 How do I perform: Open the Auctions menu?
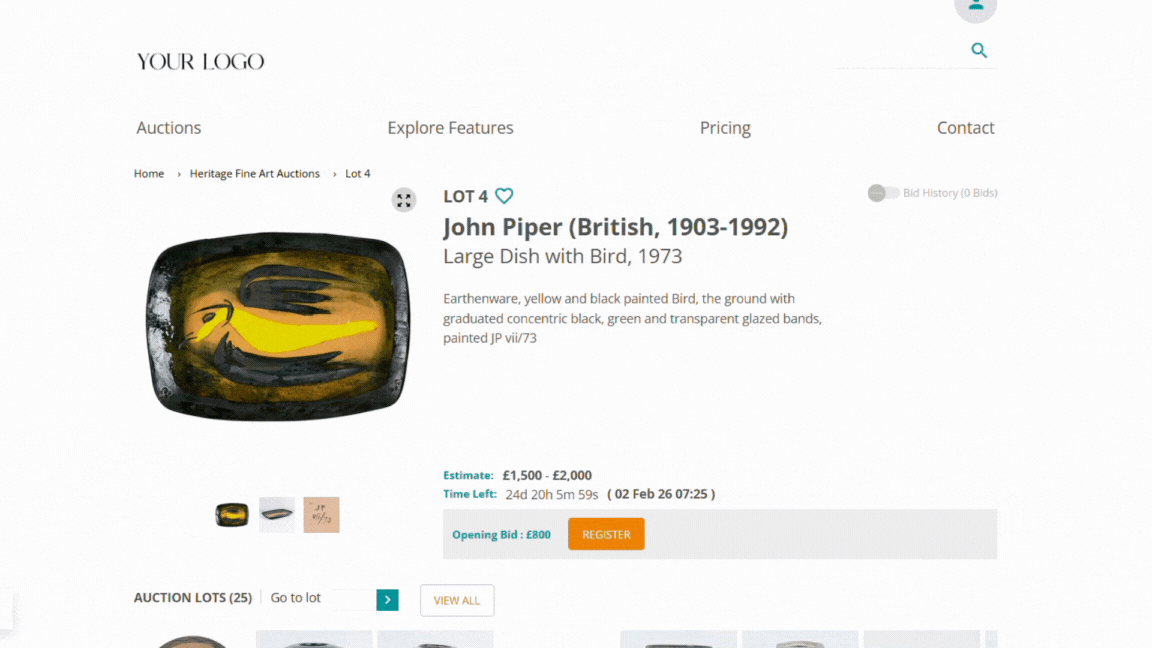(x=169, y=128)
